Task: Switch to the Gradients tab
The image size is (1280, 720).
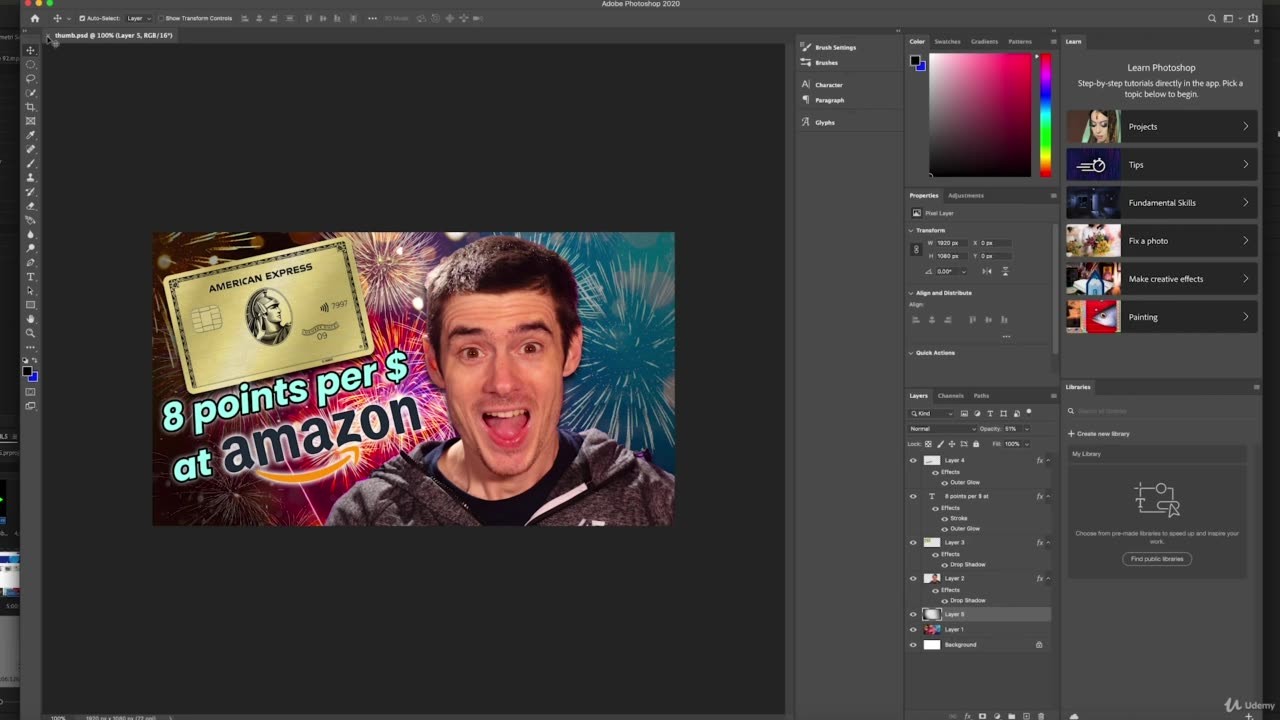Action: (x=984, y=42)
